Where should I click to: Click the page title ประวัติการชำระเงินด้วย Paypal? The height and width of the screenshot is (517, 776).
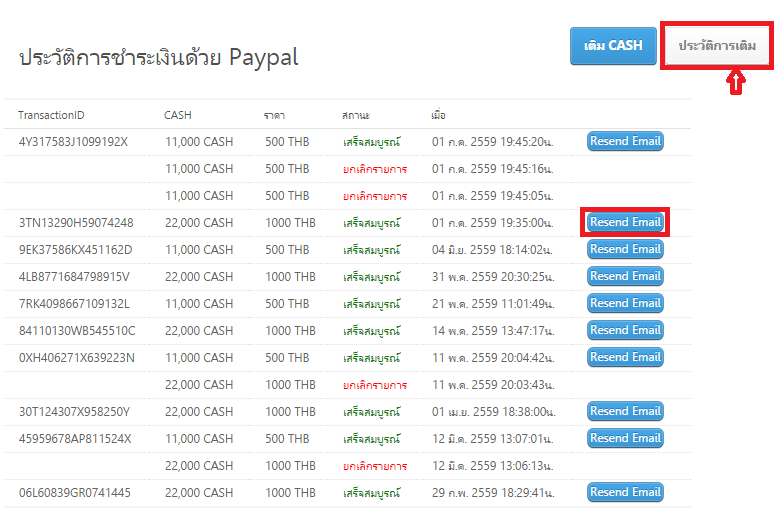[158, 57]
